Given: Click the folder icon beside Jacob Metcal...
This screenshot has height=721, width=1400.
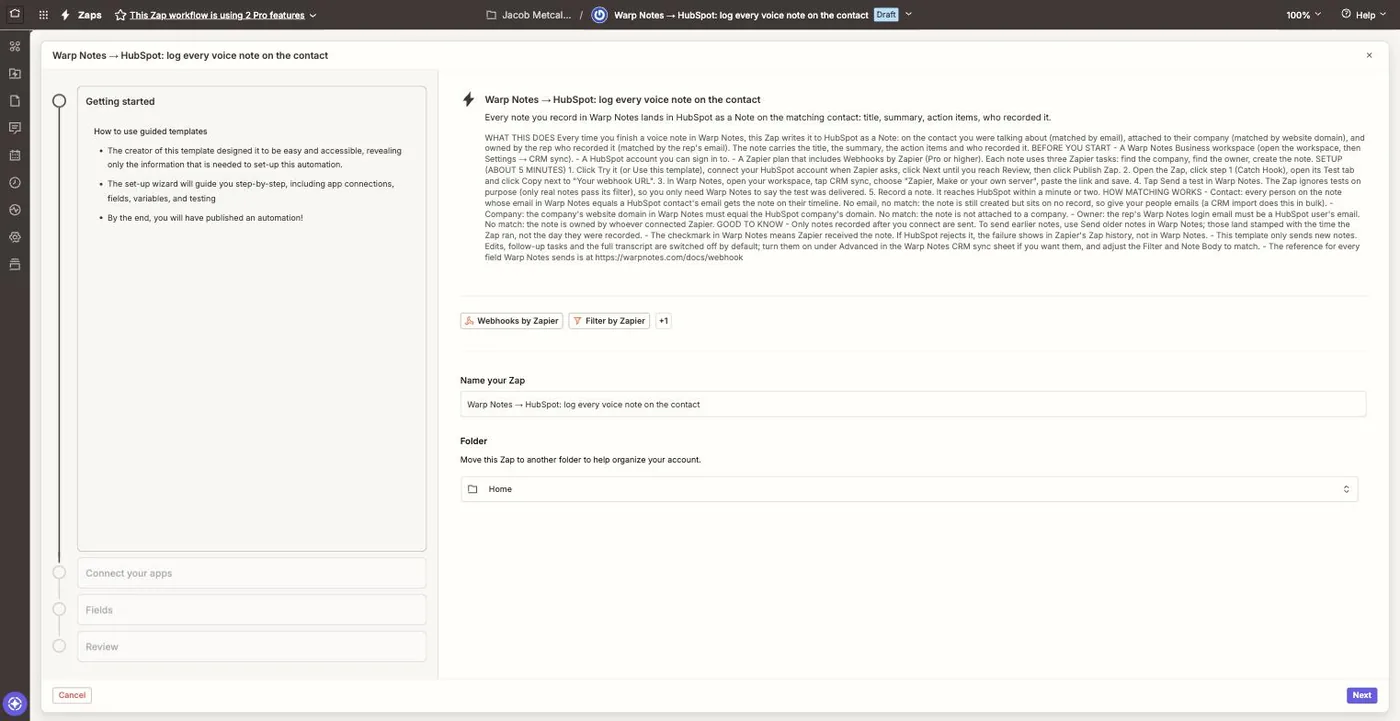Looking at the screenshot, I should (x=491, y=15).
